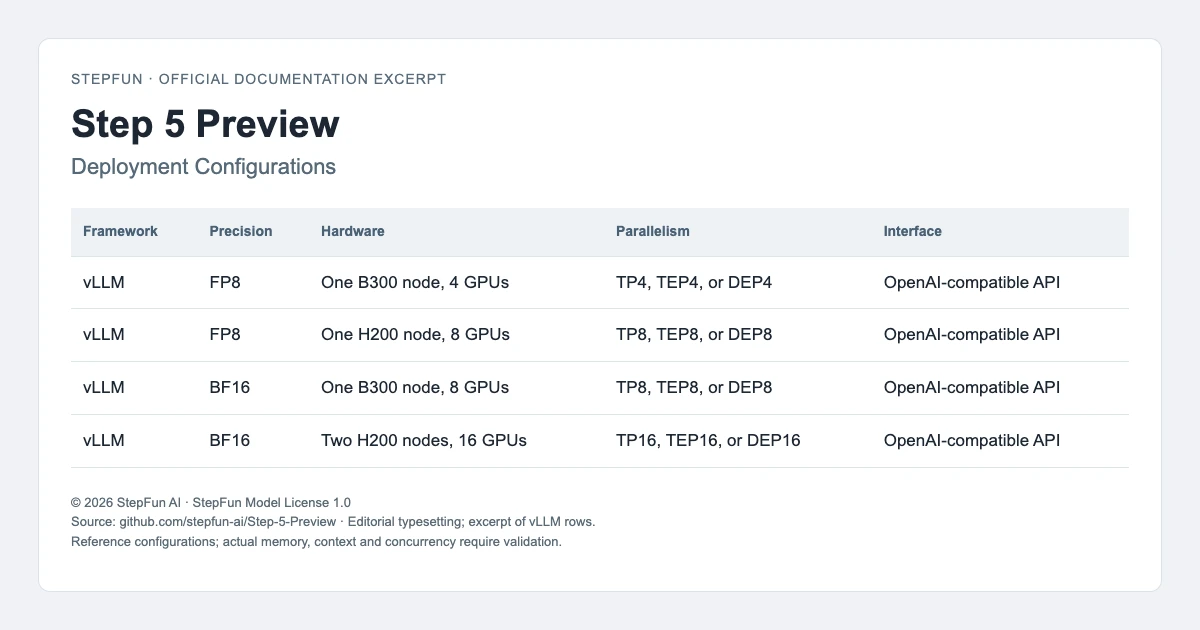1200x630 pixels.
Task: Select the "Hardware" column header
Action: coord(353,231)
